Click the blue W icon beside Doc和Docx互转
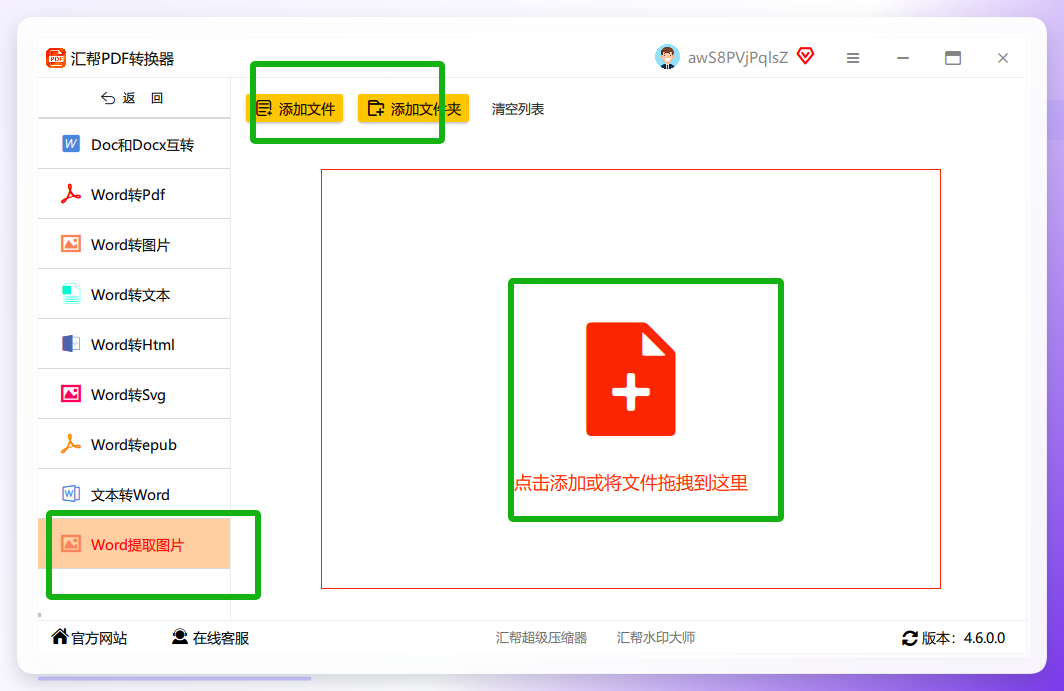 71,144
